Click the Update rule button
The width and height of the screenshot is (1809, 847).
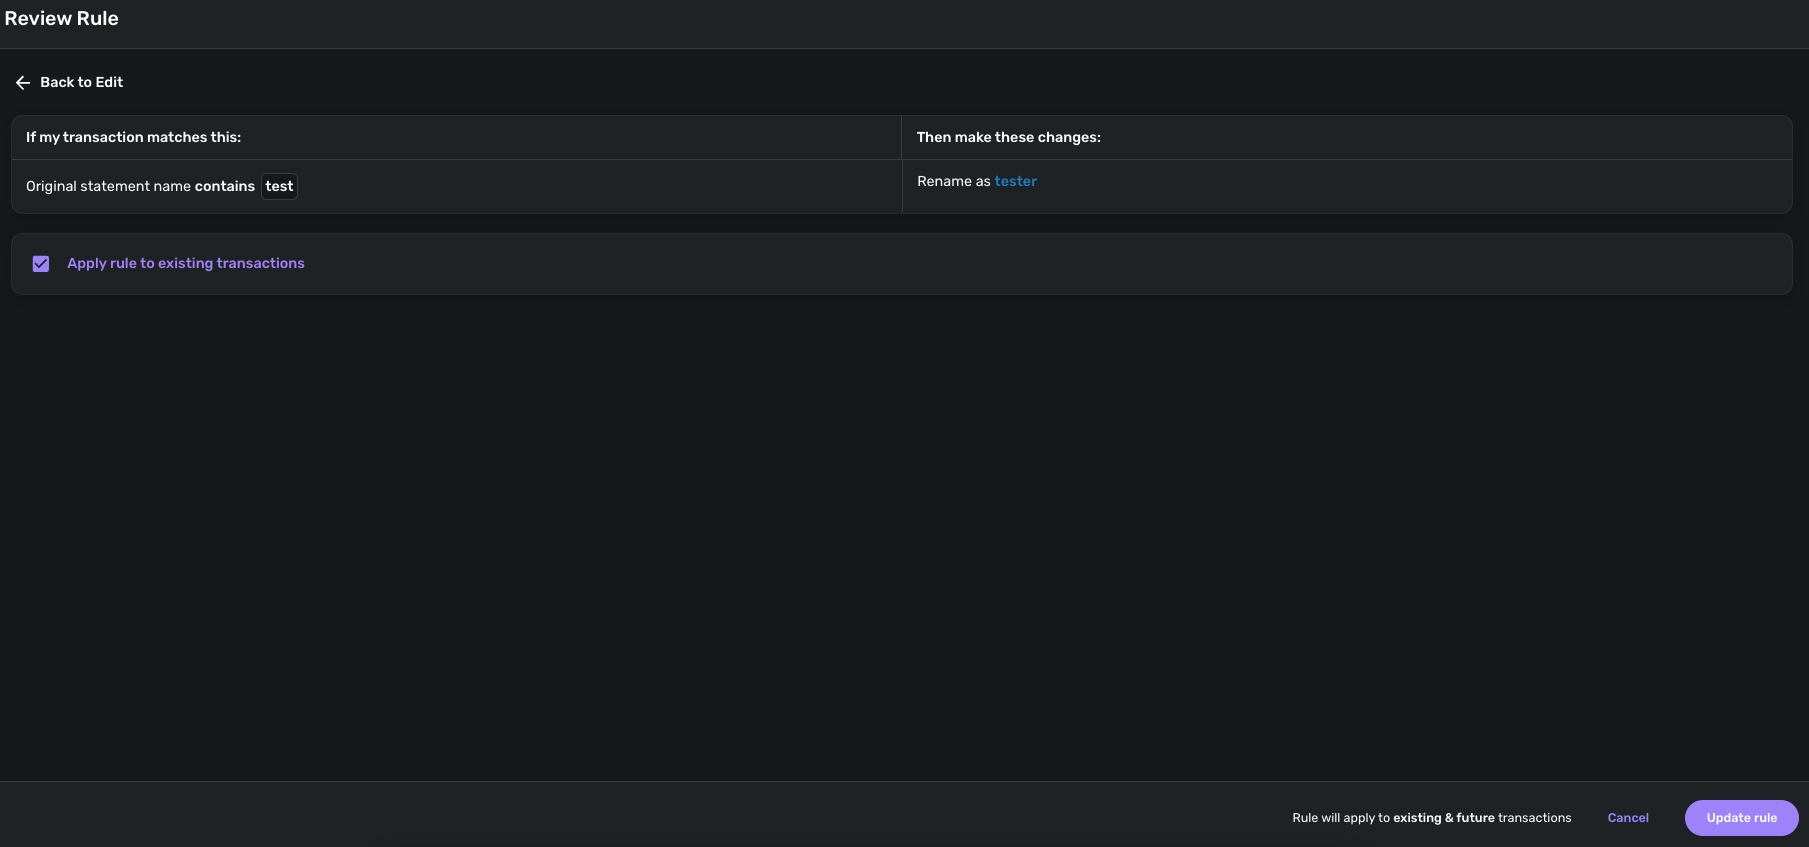pos(1741,818)
